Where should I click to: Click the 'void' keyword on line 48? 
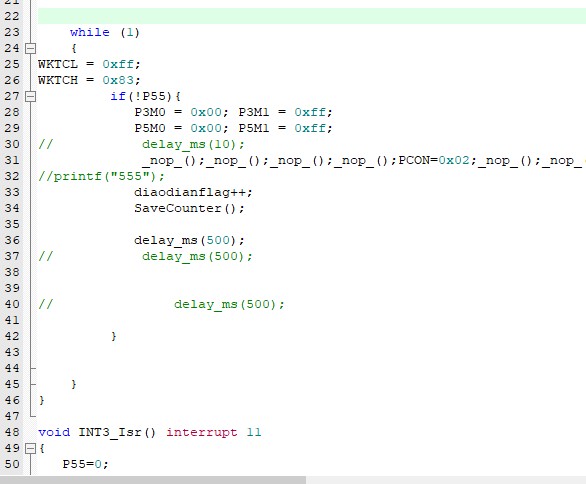click(54, 432)
